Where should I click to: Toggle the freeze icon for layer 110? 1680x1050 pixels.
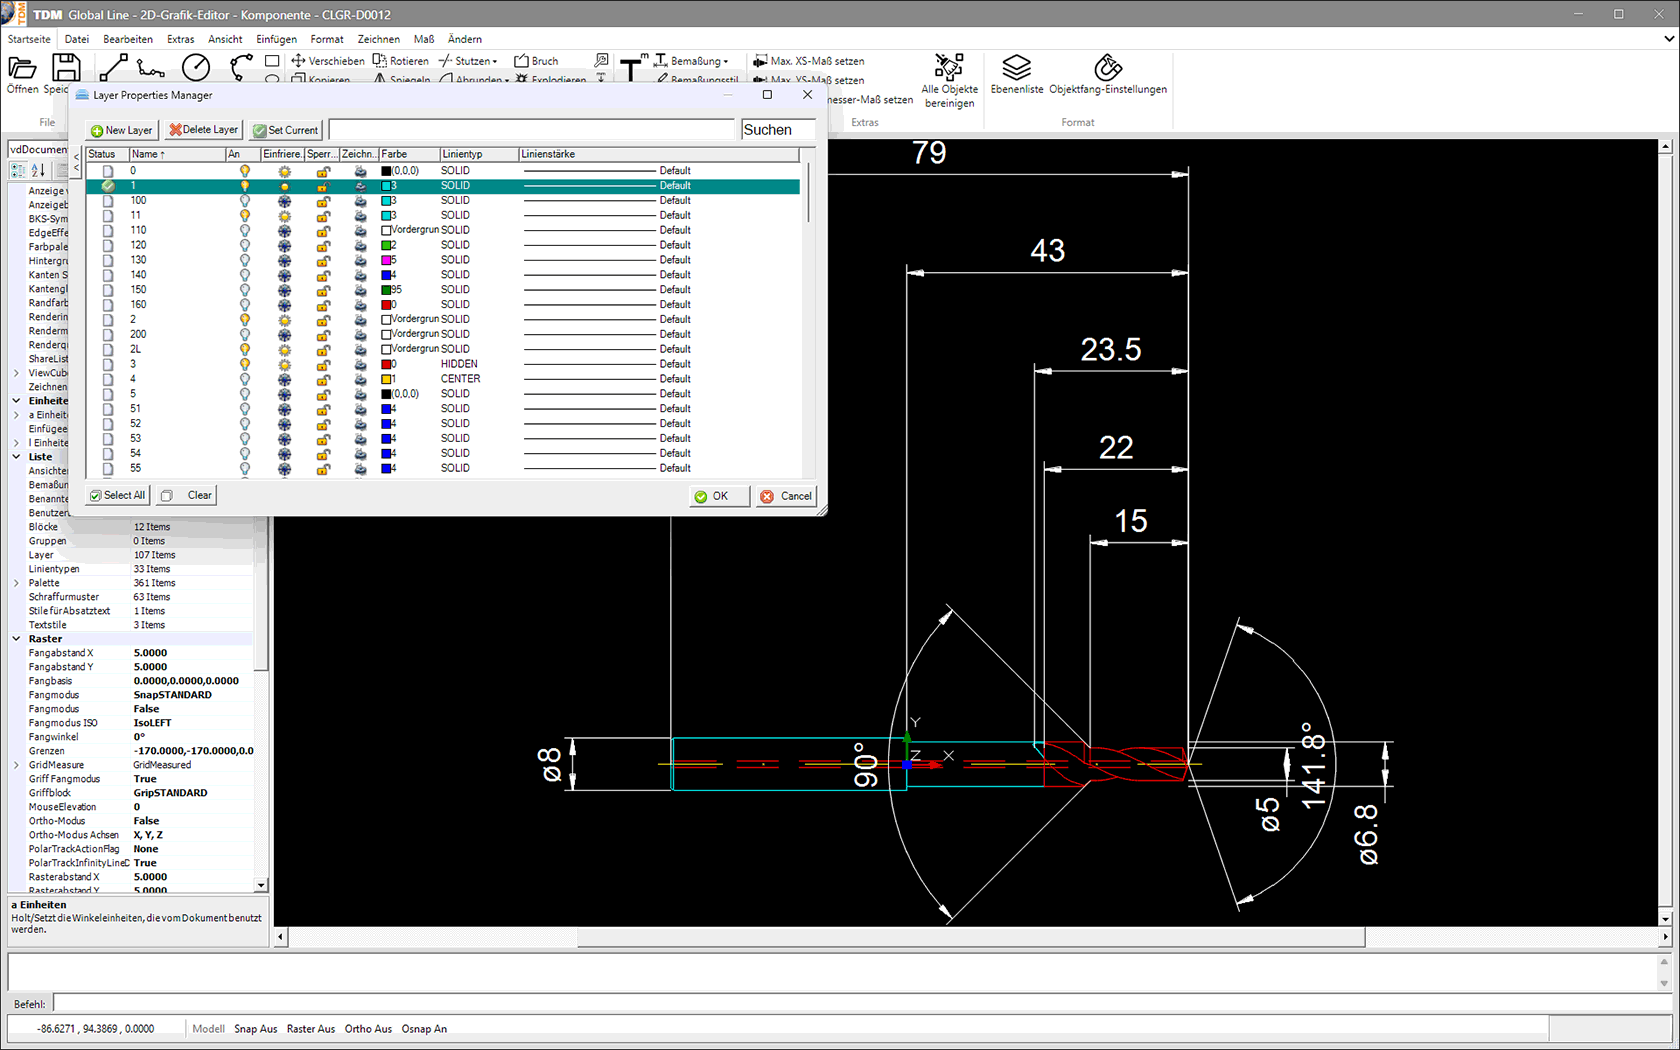(284, 230)
